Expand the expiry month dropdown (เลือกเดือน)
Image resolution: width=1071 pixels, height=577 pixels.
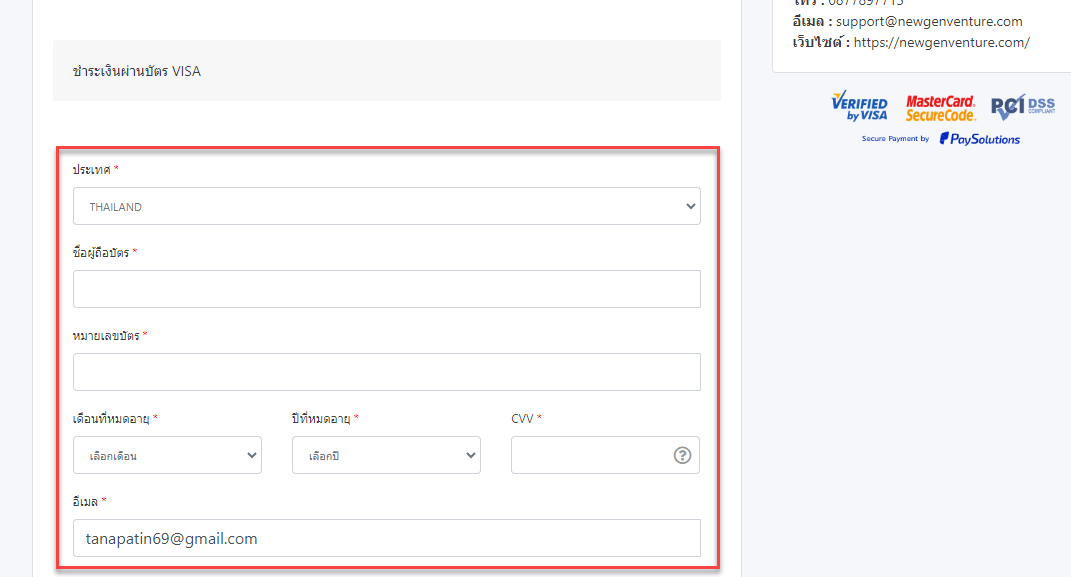[167, 455]
